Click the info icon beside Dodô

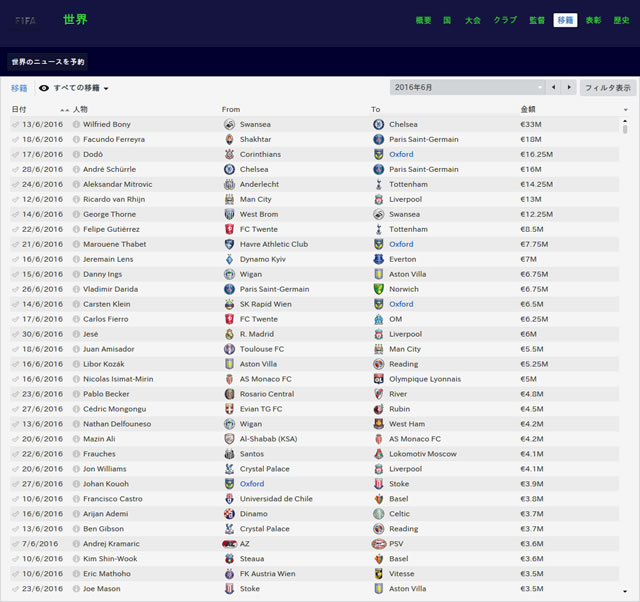(x=76, y=154)
